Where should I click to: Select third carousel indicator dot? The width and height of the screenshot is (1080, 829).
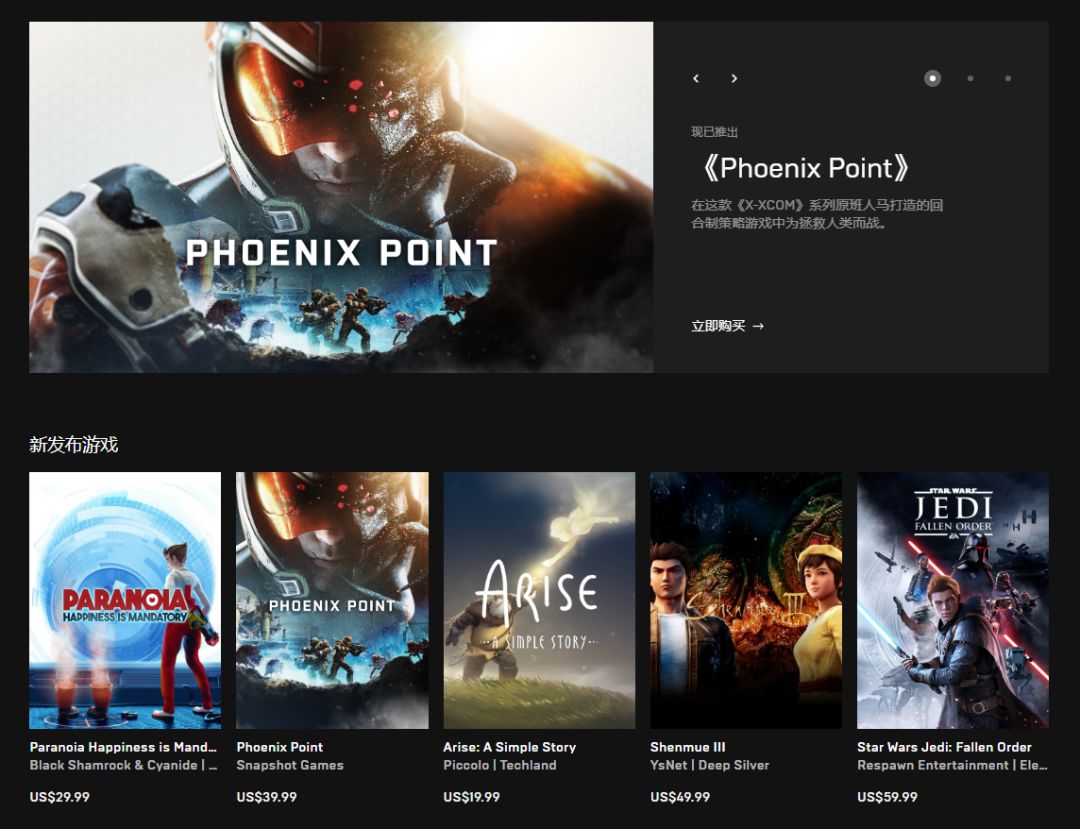tap(1008, 78)
